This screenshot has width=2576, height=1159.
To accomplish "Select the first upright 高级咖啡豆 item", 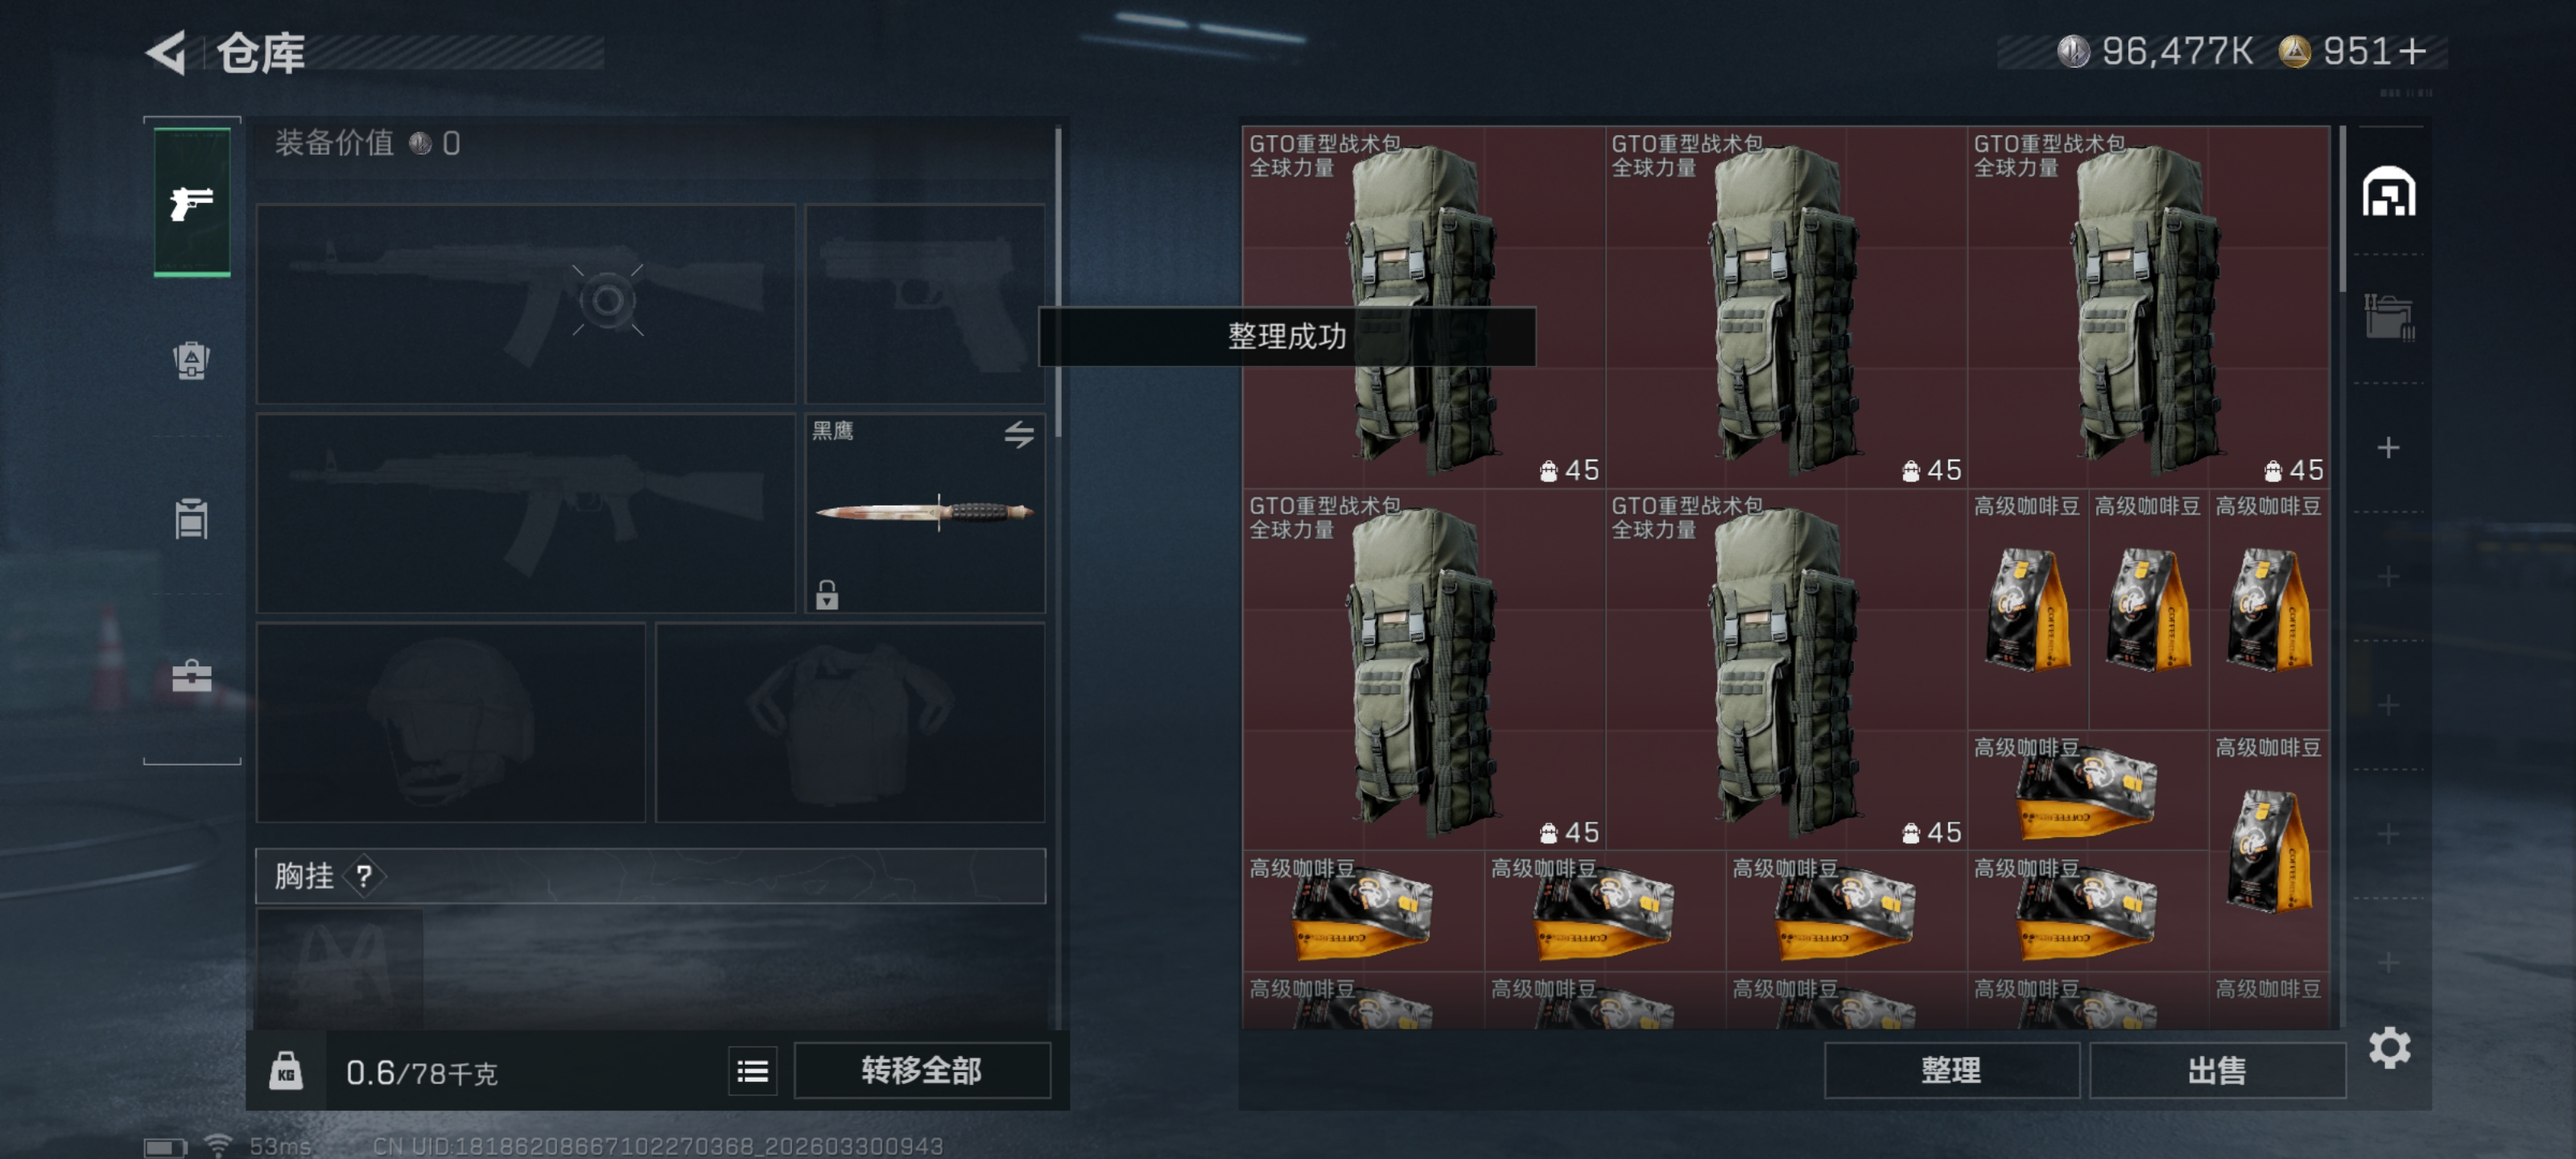I will point(2027,609).
